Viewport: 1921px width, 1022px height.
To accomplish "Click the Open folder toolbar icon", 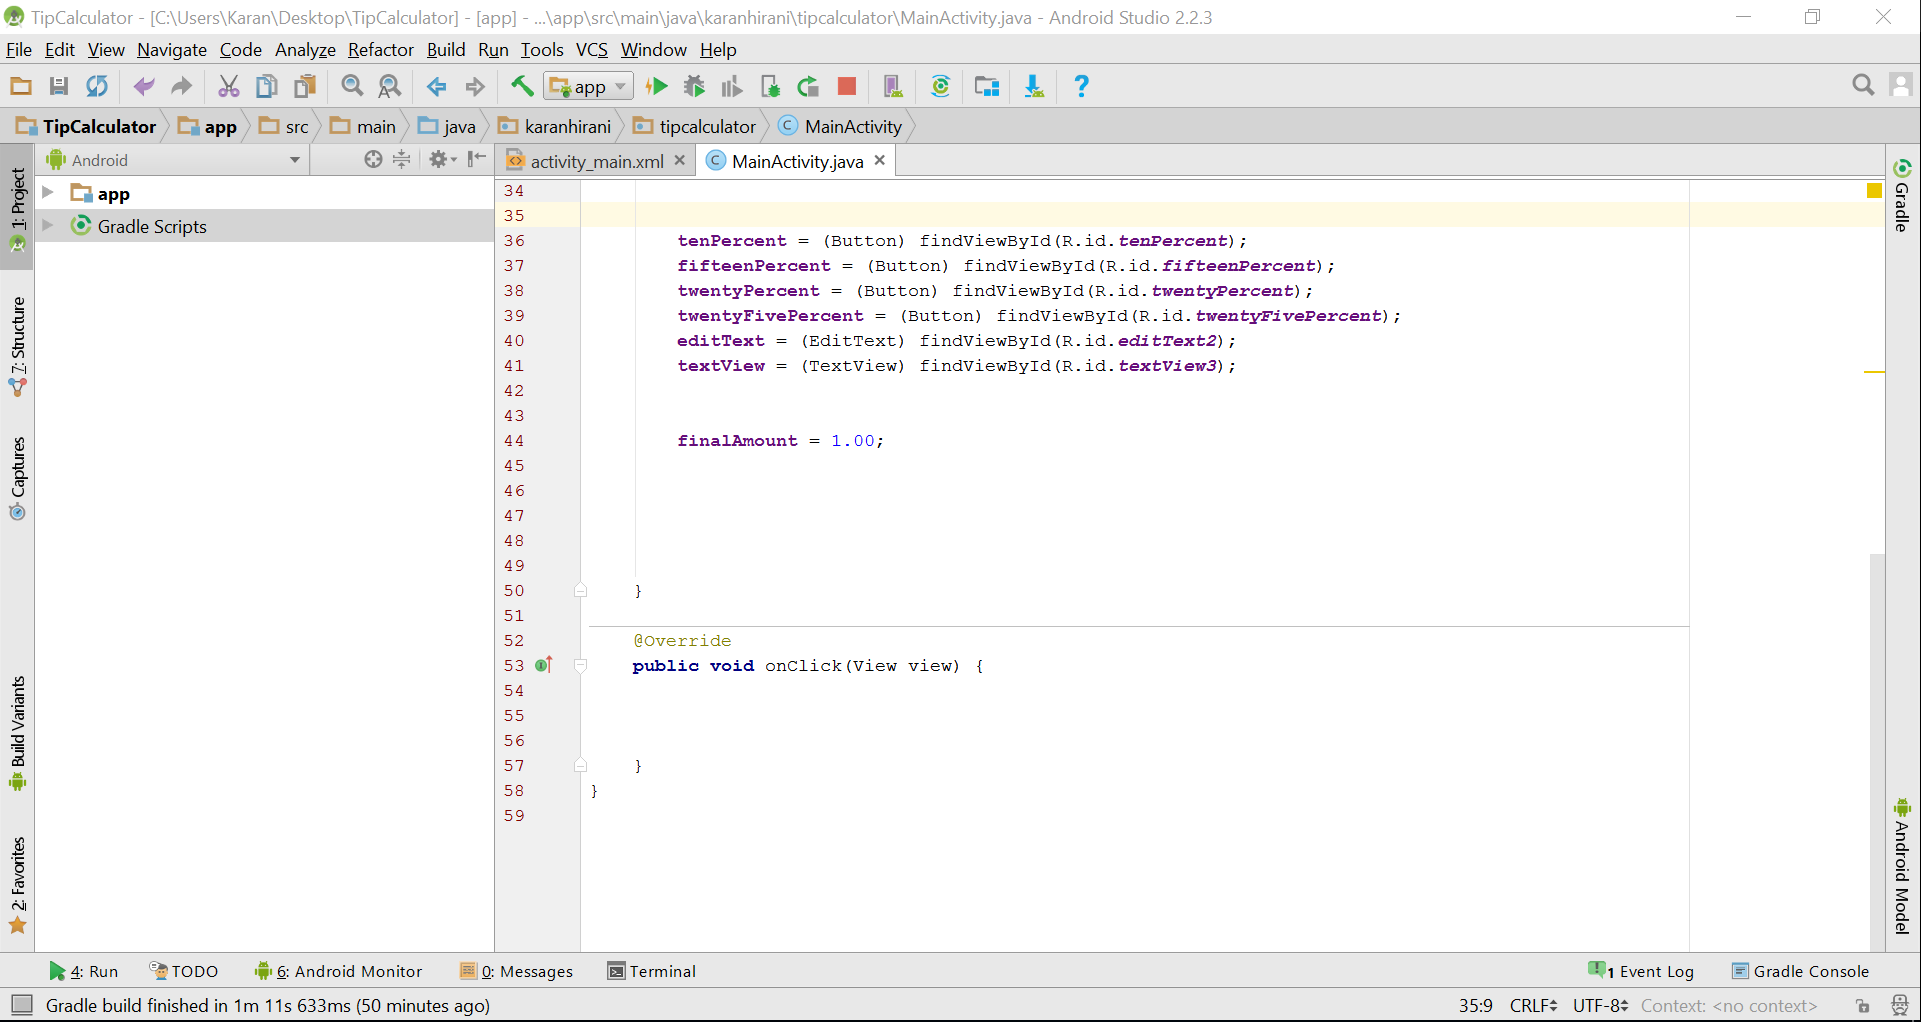I will (x=21, y=87).
